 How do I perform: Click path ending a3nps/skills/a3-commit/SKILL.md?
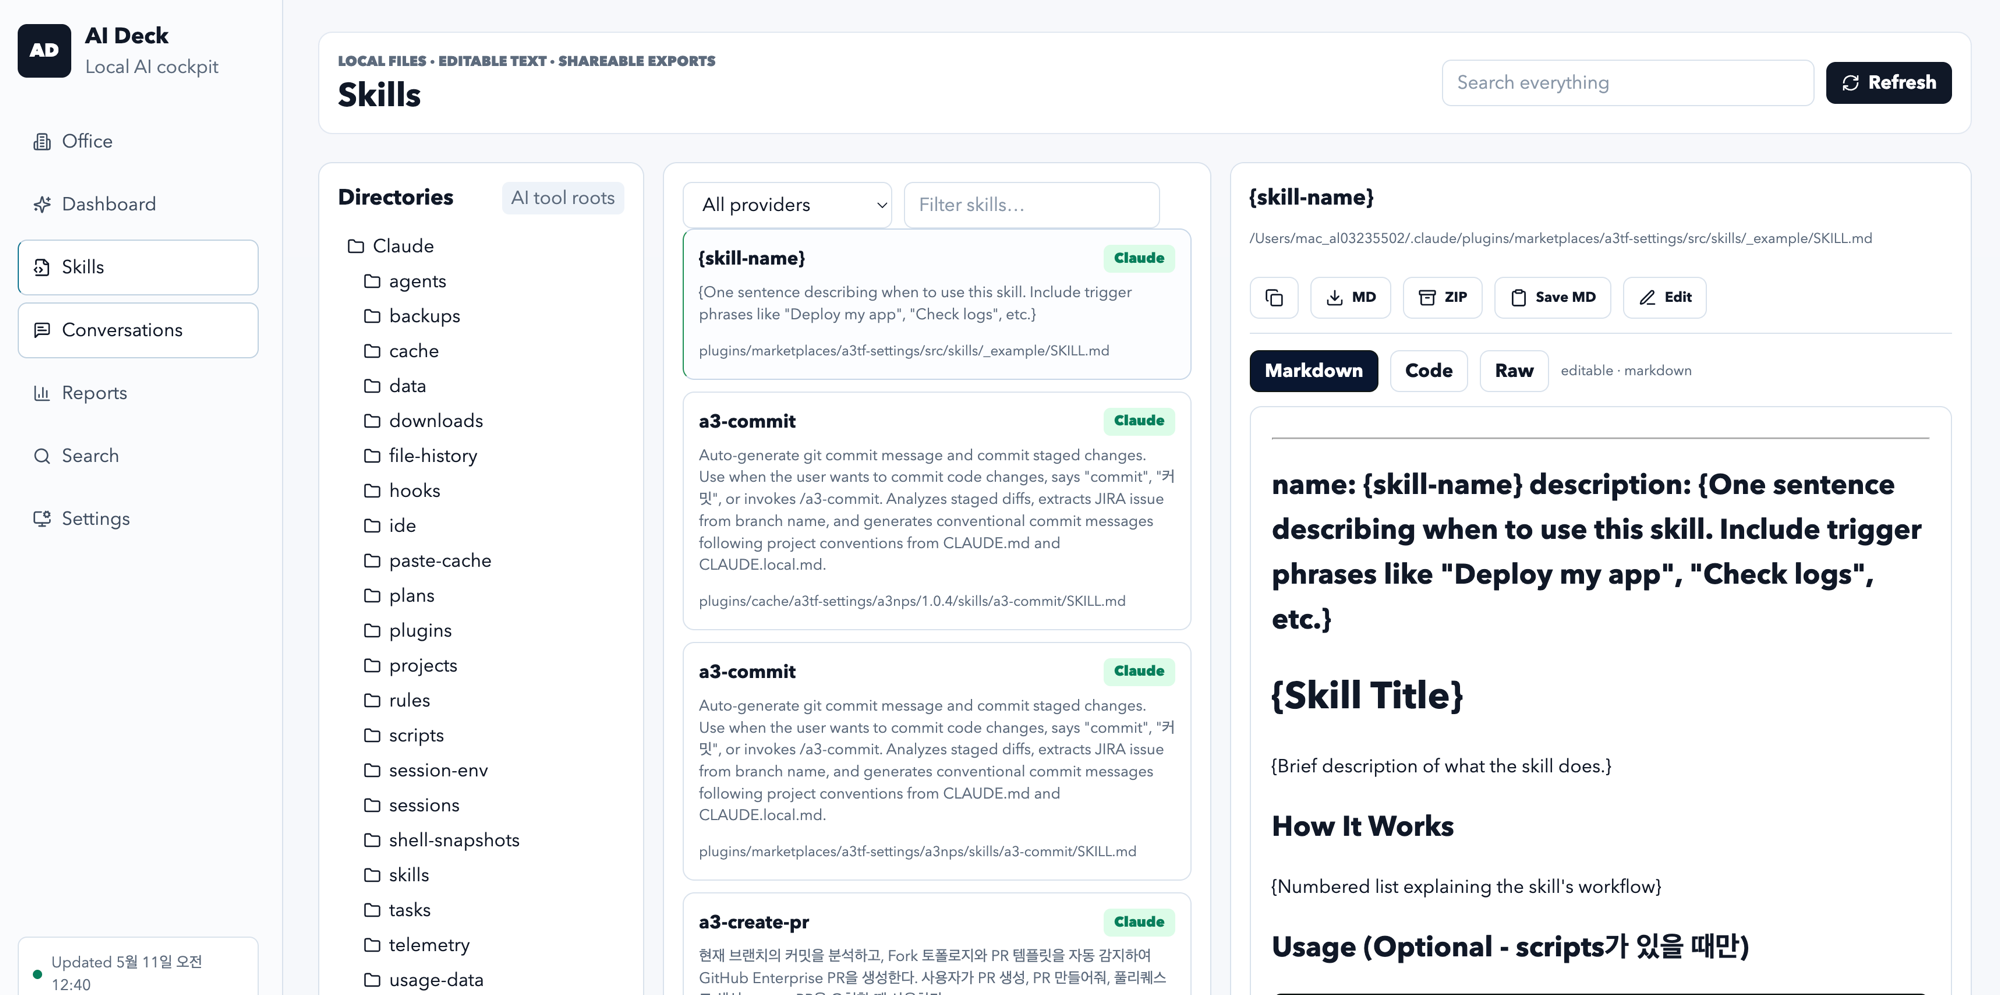[917, 852]
